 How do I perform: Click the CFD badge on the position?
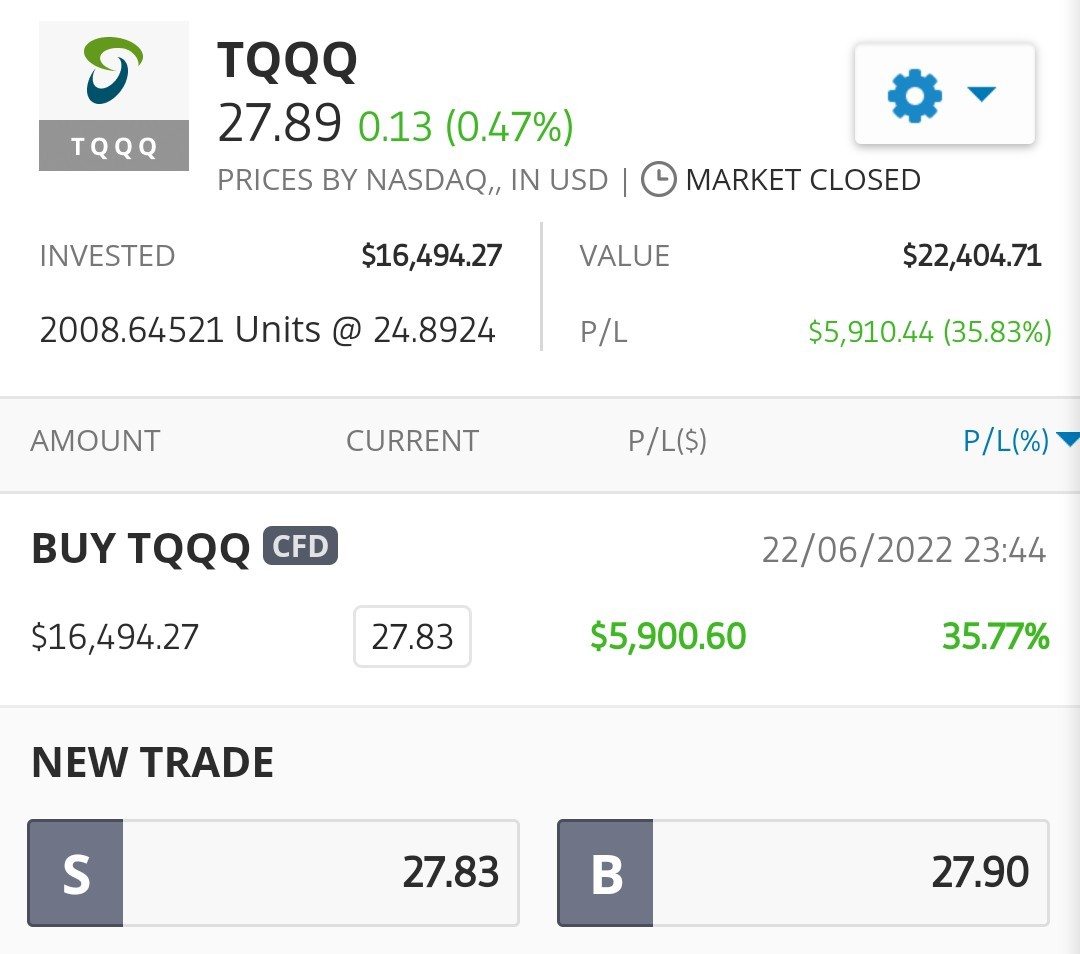tap(300, 546)
